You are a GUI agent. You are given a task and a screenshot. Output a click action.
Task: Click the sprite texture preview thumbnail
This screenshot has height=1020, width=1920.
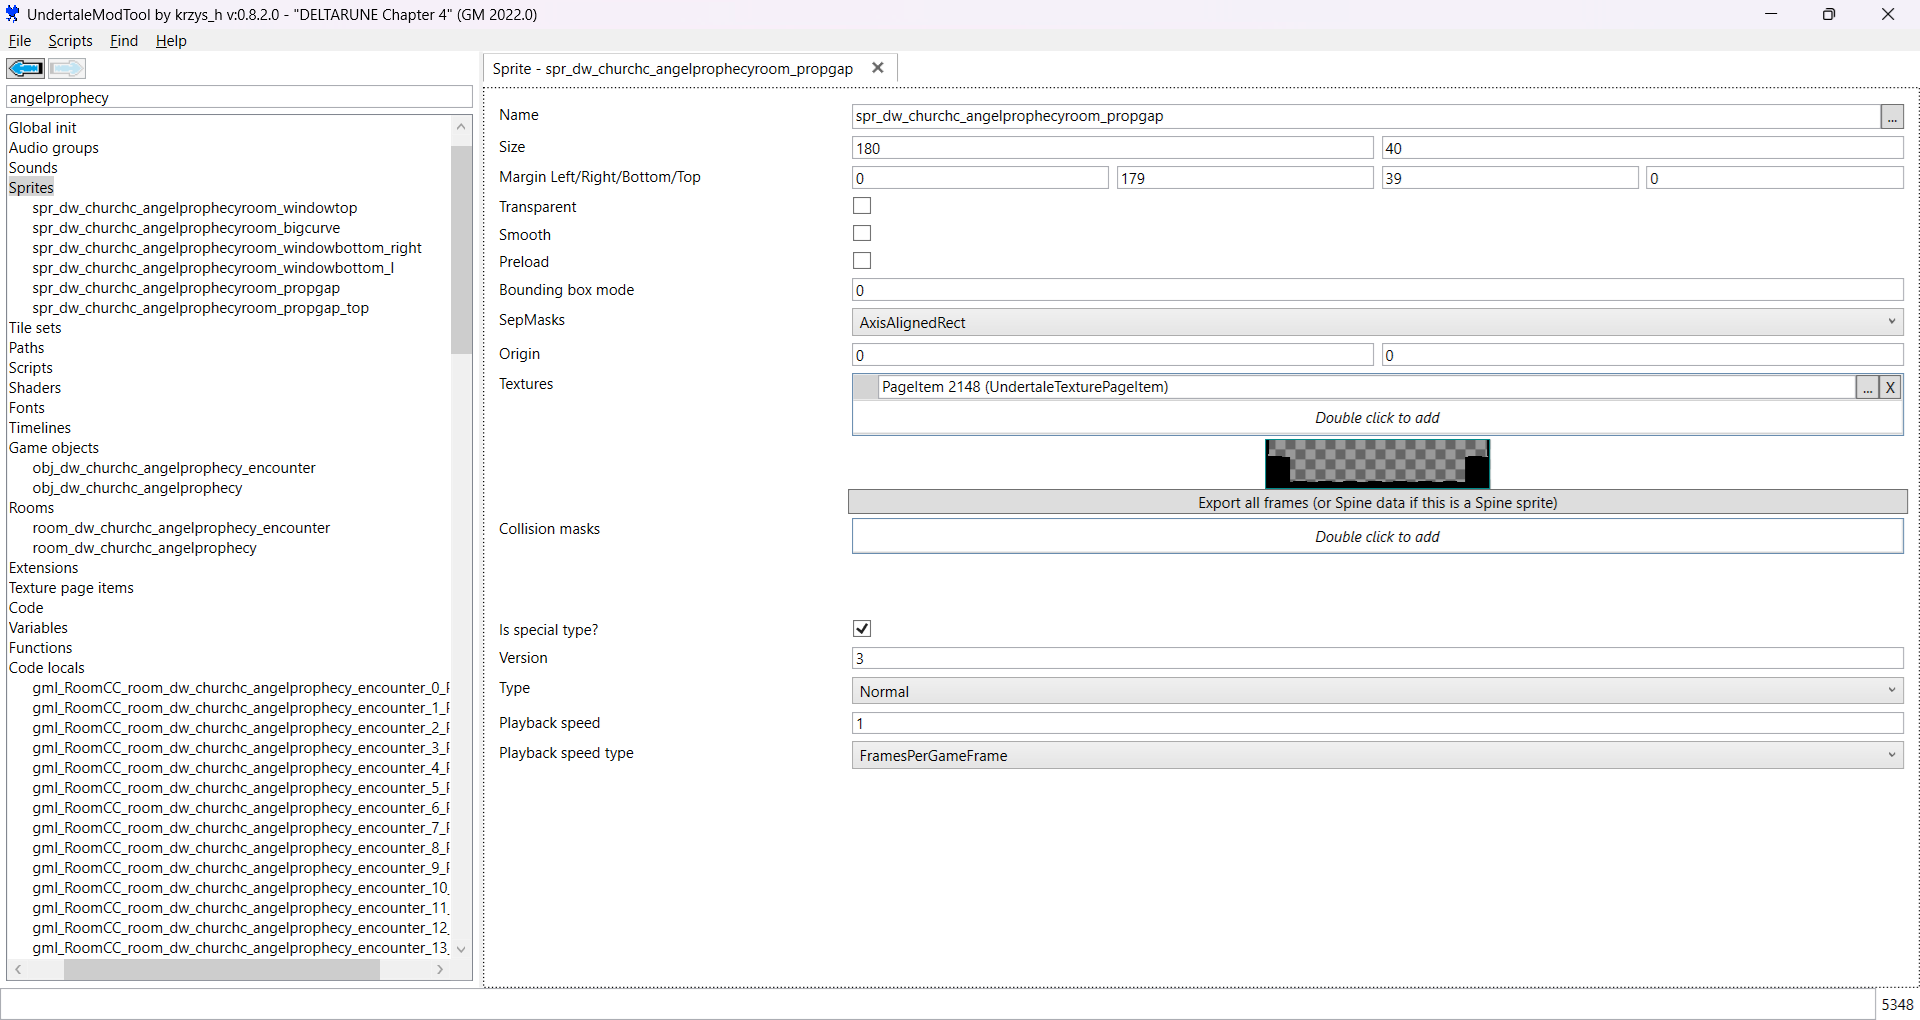pyautogui.click(x=1377, y=463)
